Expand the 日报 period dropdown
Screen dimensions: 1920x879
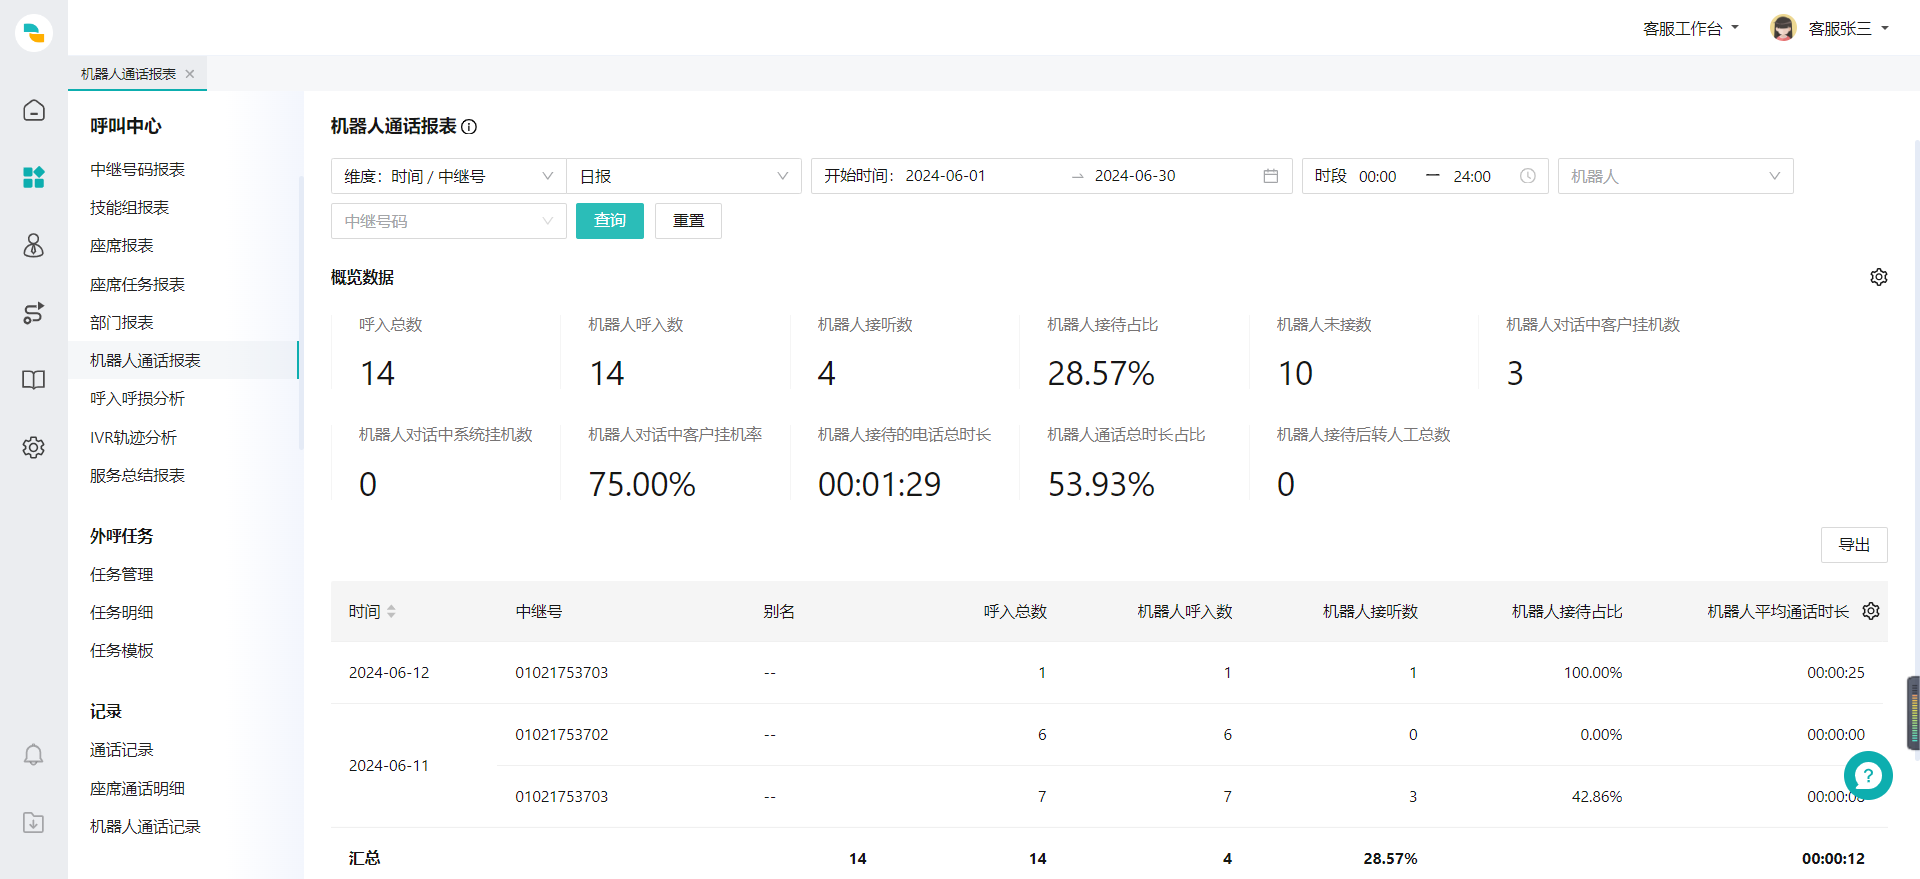(684, 176)
